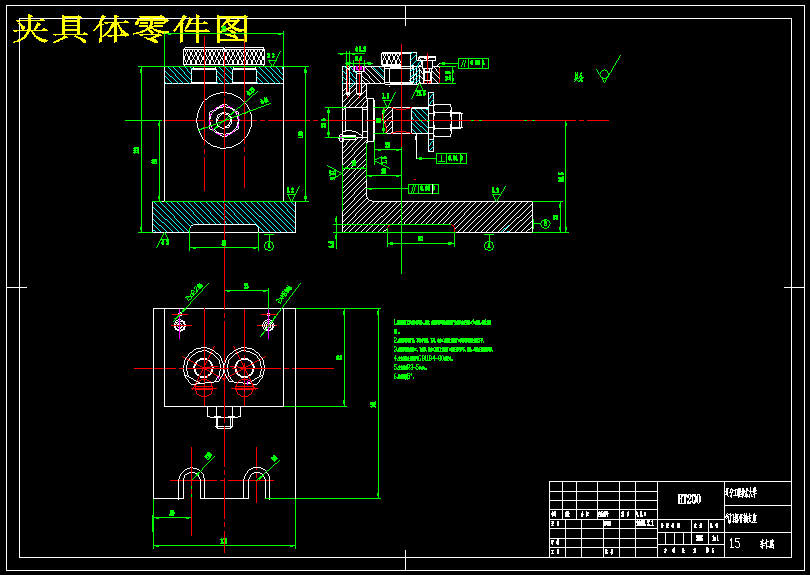Select parallelism tolerance frame beside top clamp
The image size is (810, 575).
[473, 63]
